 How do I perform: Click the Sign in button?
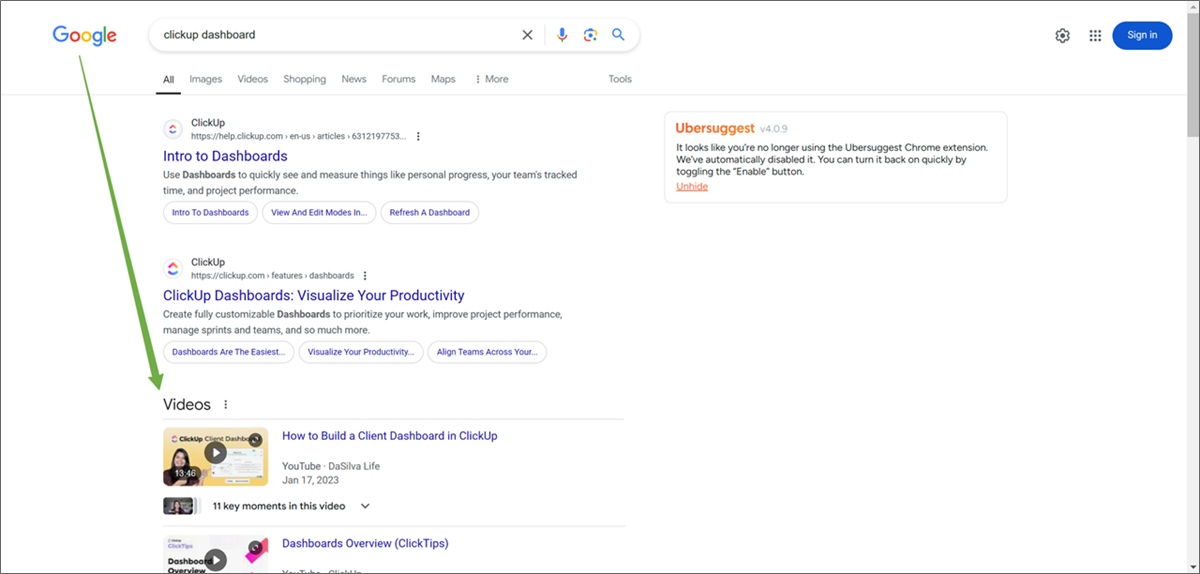[1142, 35]
